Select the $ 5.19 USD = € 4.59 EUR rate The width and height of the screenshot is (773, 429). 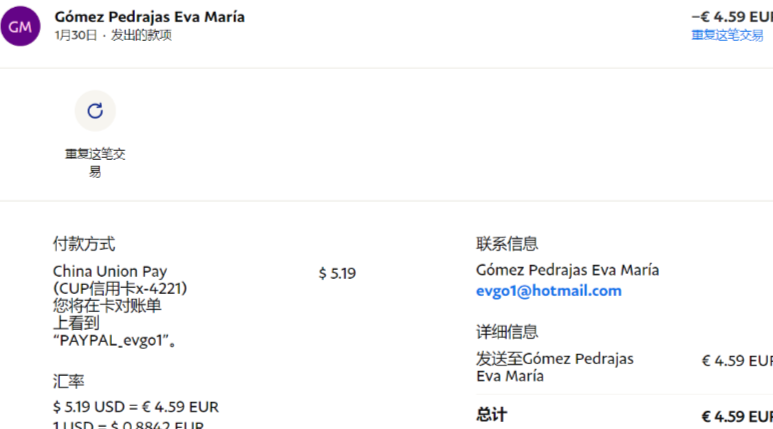(136, 407)
